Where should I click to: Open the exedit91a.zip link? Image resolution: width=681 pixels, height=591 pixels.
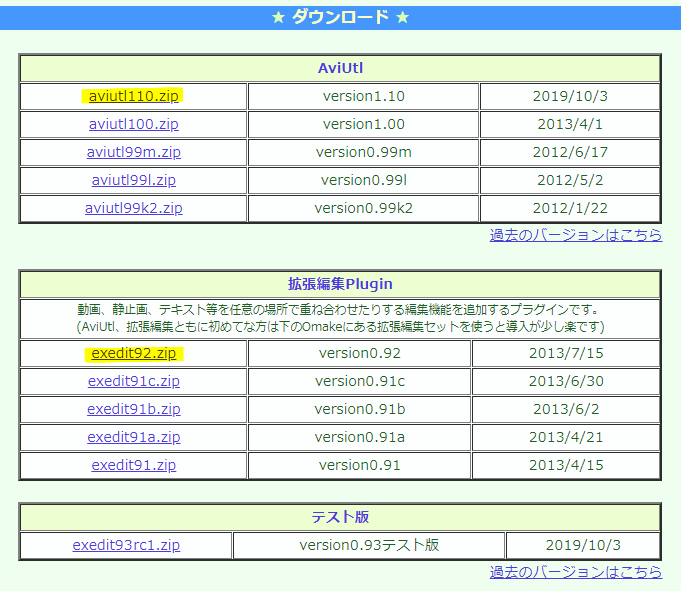tap(133, 437)
